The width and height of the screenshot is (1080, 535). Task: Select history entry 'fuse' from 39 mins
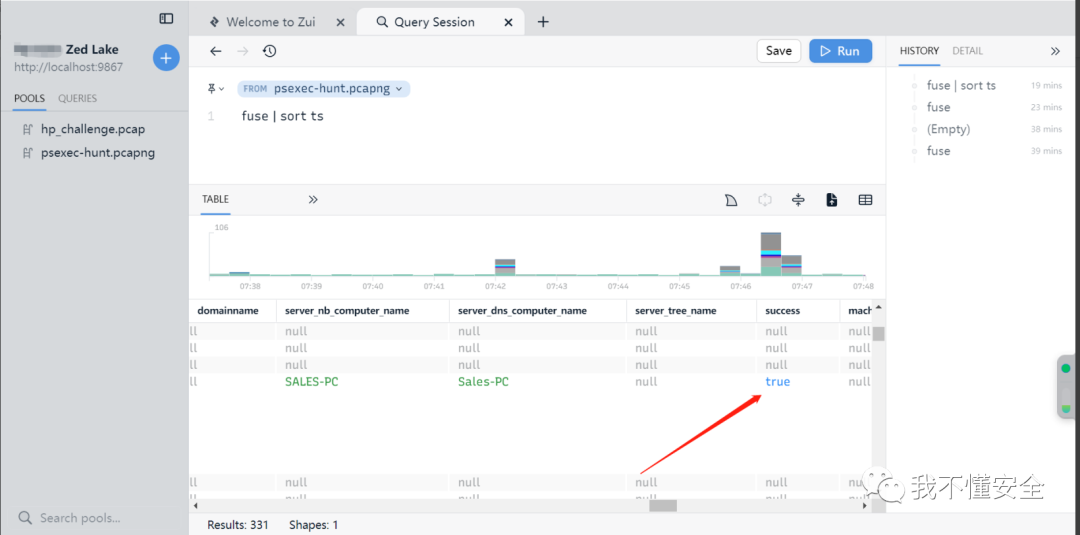[939, 151]
